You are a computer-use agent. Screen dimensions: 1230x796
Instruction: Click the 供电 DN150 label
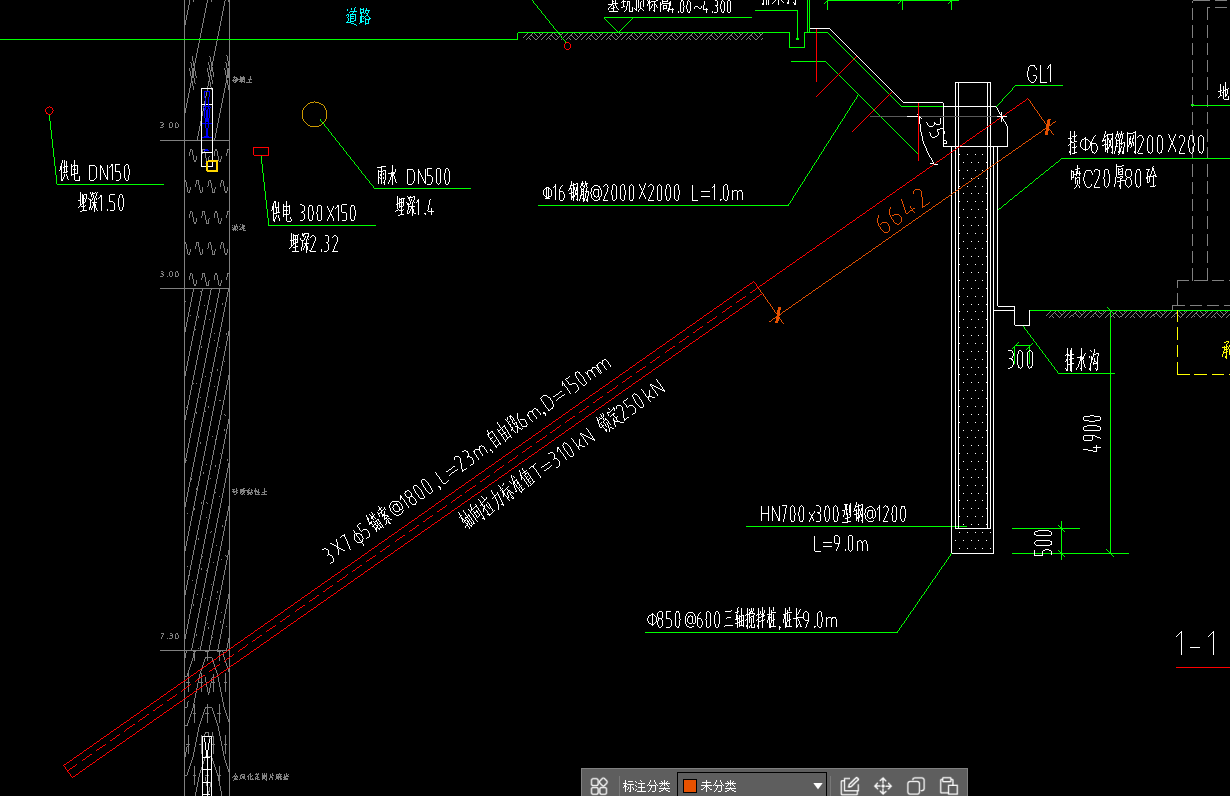(x=94, y=173)
